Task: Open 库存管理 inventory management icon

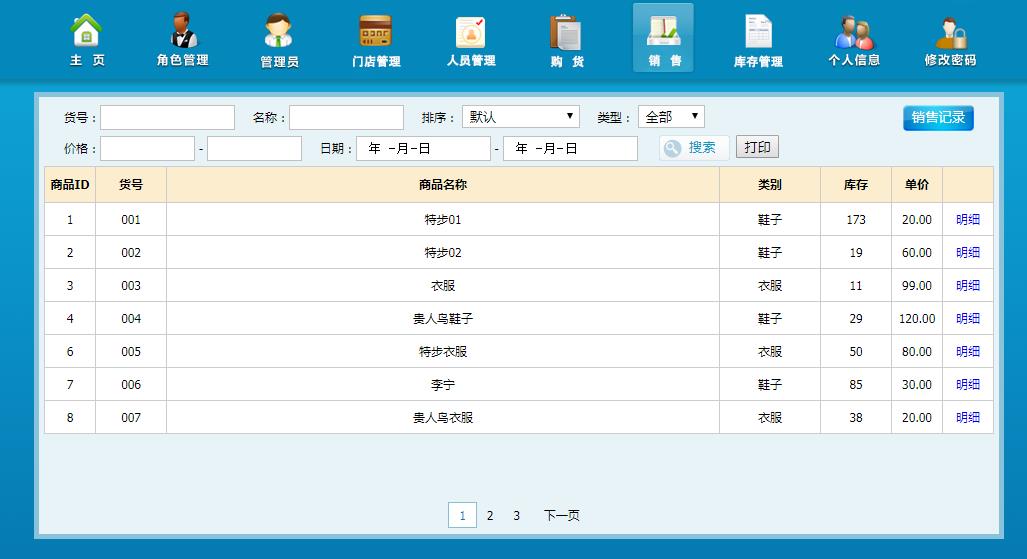Action: (758, 39)
